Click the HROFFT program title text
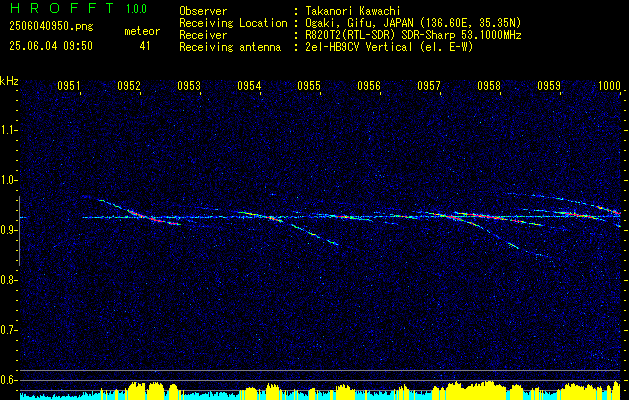Viewport: 629px width, 400px height. [61, 8]
